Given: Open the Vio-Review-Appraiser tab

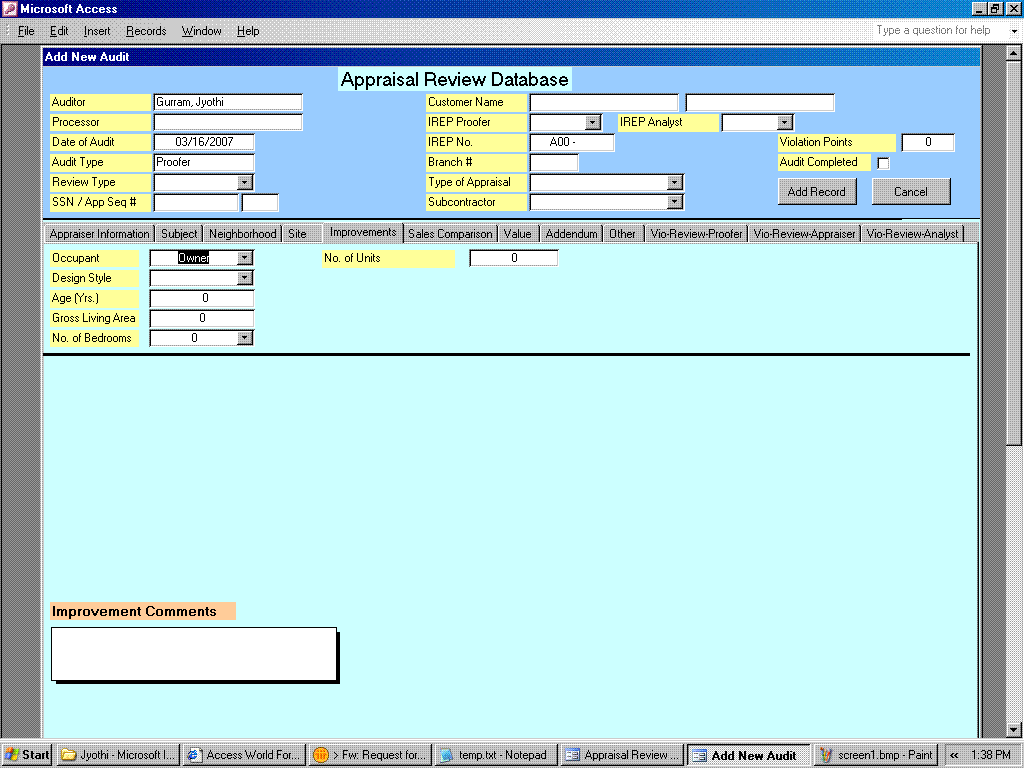Looking at the screenshot, I should (804, 234).
